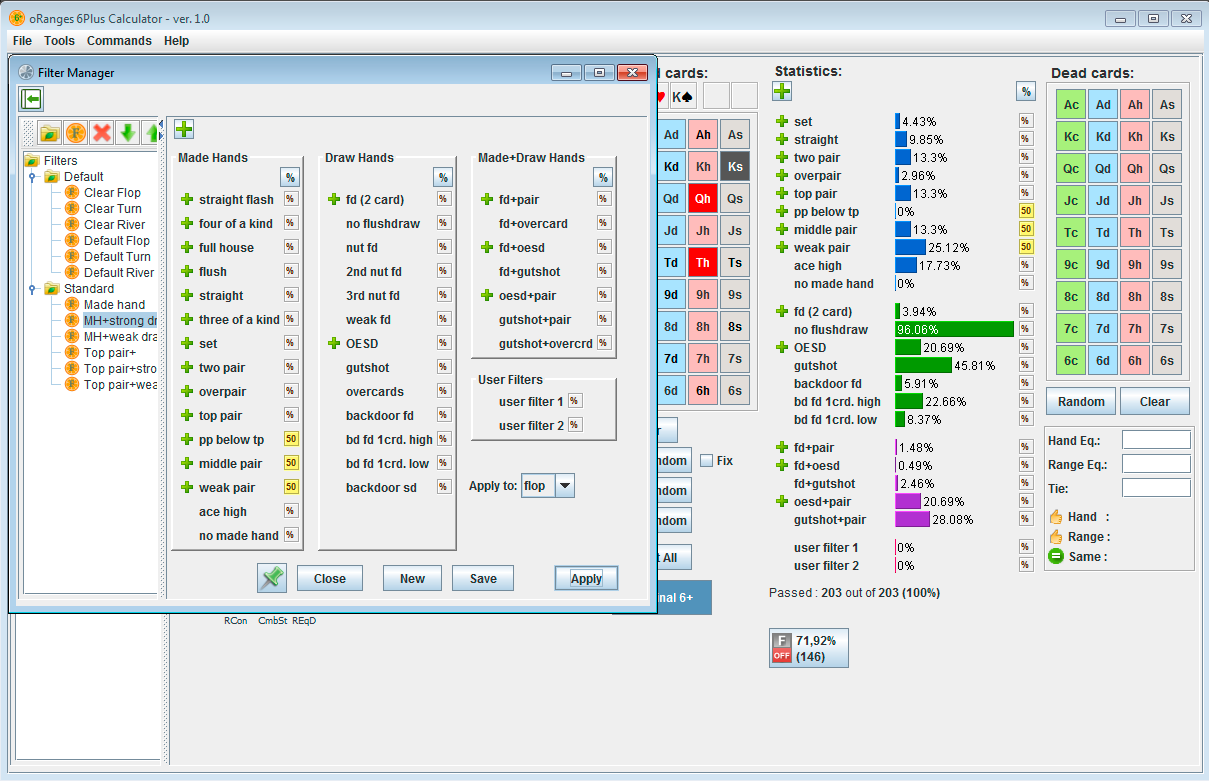The height and width of the screenshot is (781, 1209).
Task: Pin the Filter Manager using the pushpin icon
Action: click(270, 577)
